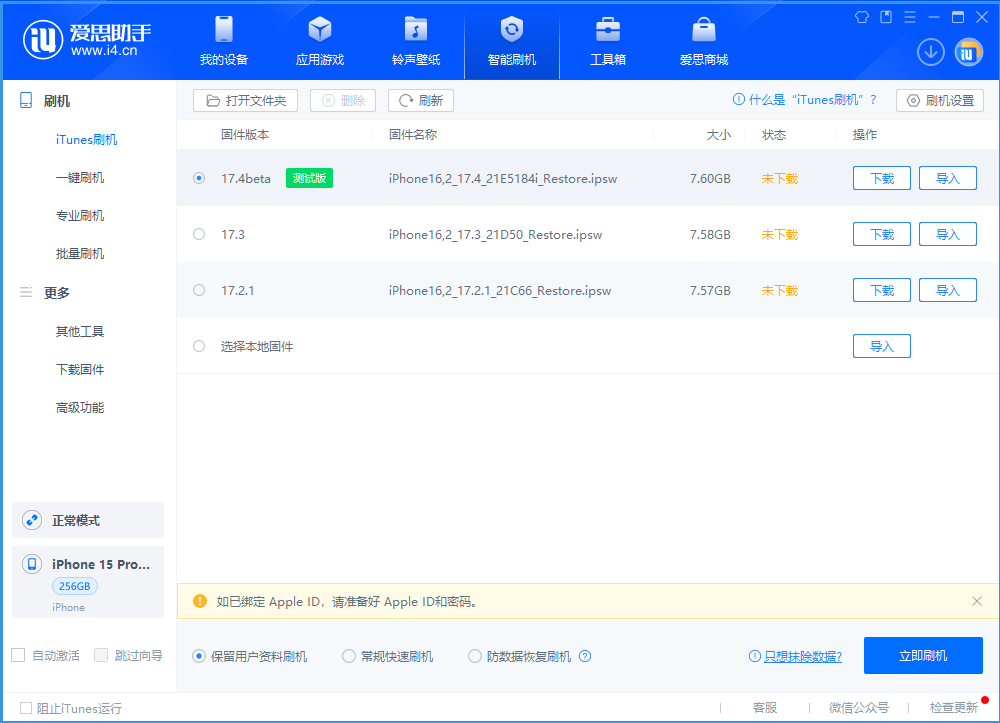Enable the 自动激活 checkbox
This screenshot has height=723, width=1000.
point(17,655)
